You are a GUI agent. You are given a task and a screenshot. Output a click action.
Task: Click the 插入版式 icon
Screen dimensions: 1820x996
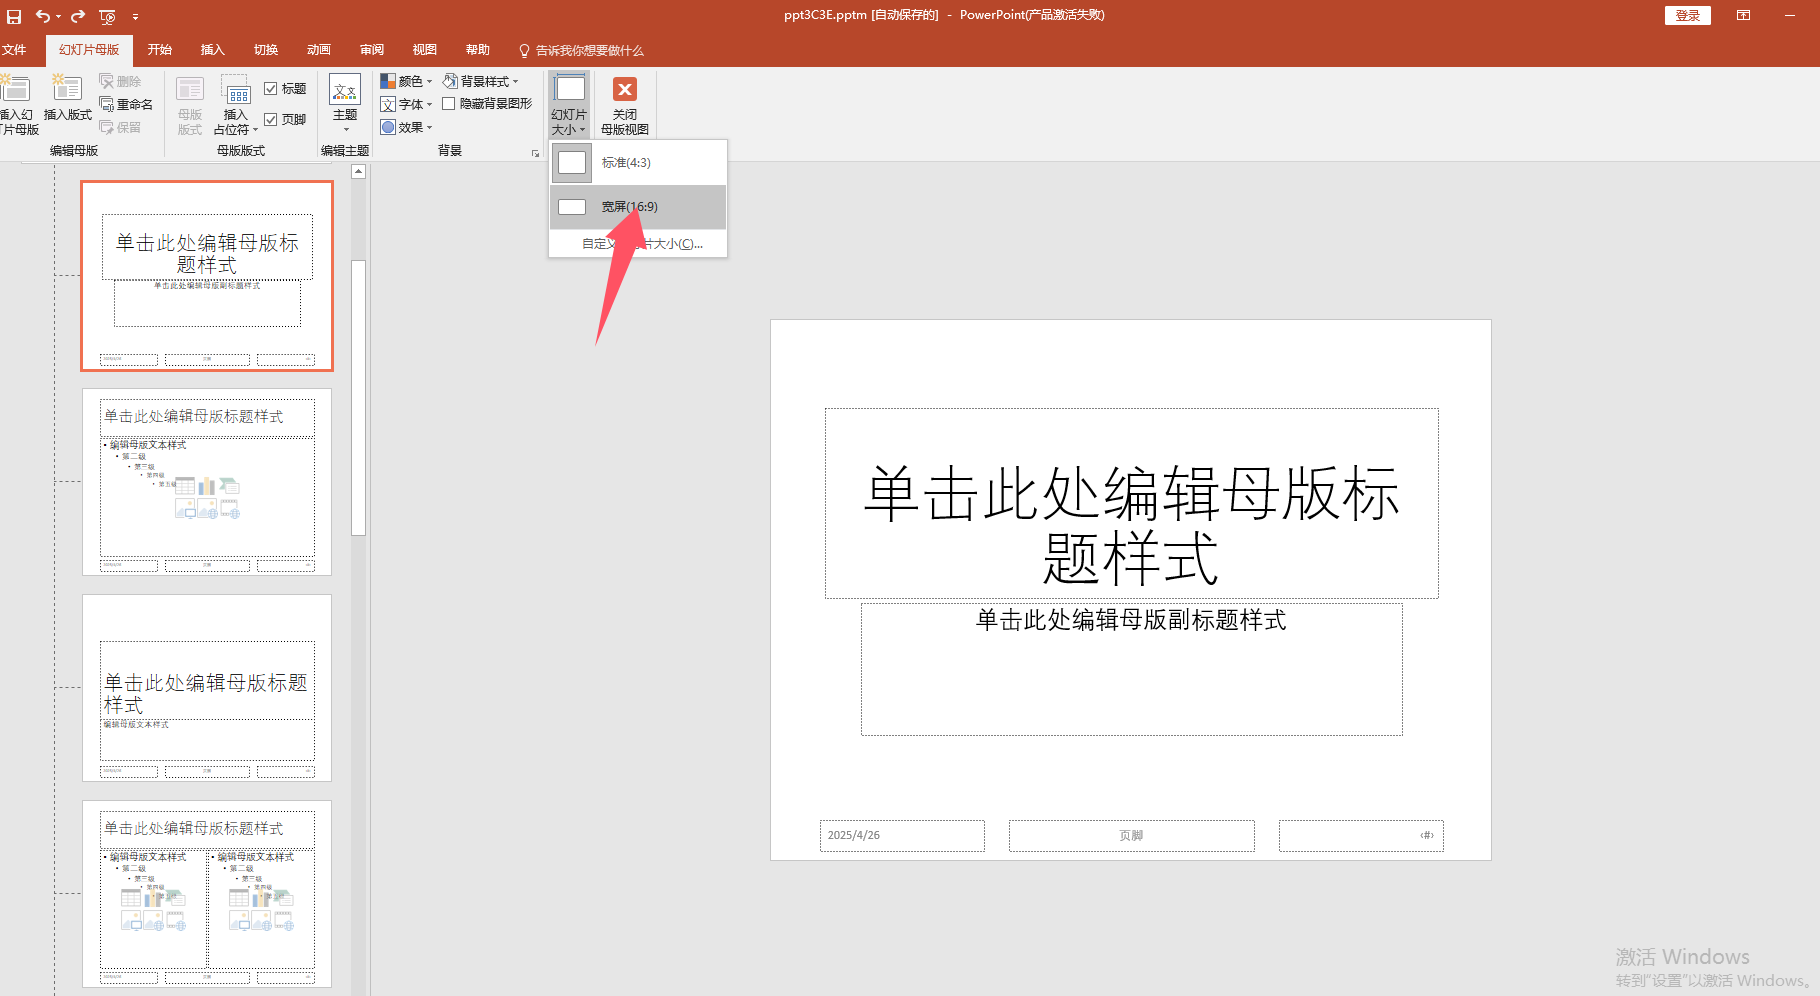(66, 100)
